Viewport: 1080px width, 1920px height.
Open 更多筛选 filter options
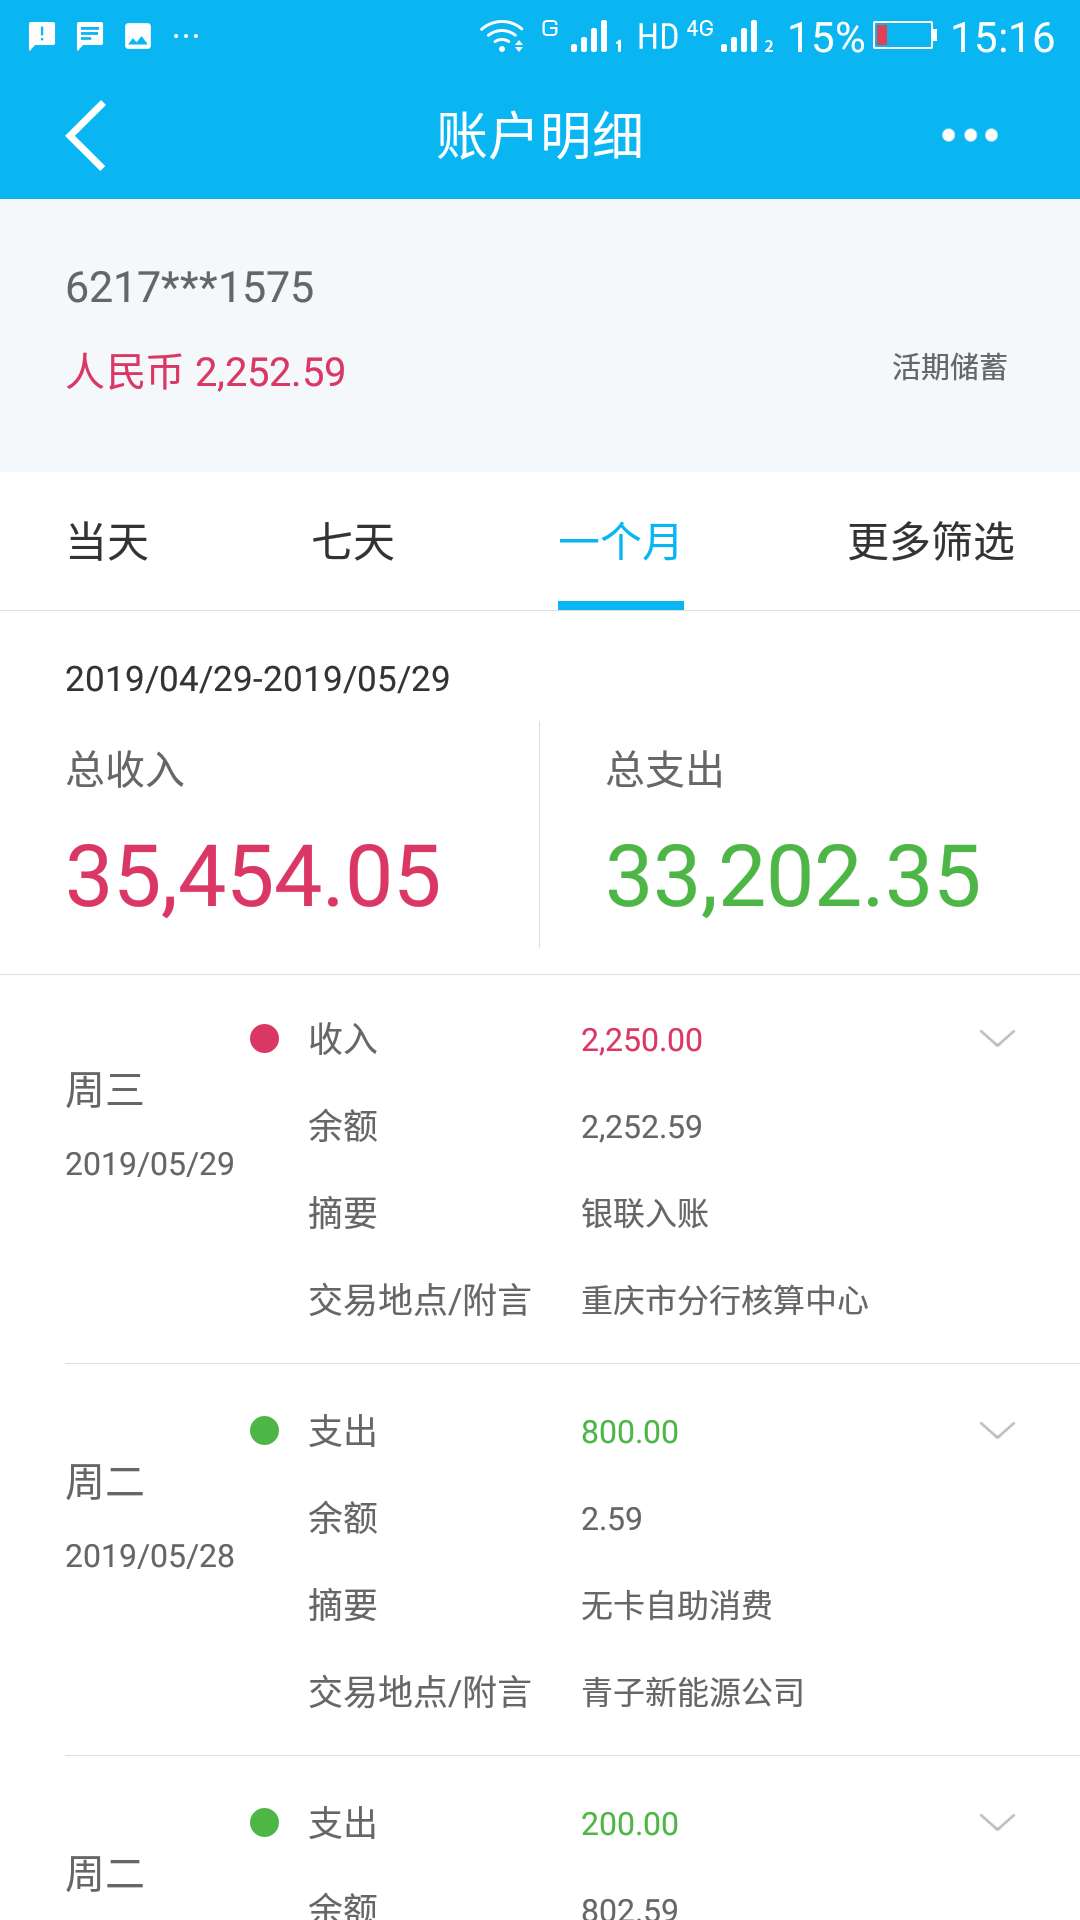tap(931, 543)
